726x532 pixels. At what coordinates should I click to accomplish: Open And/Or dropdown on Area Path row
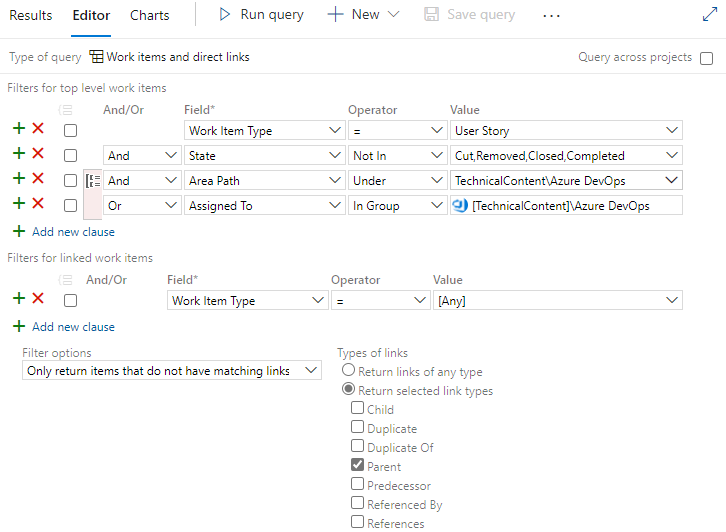[x=142, y=181]
